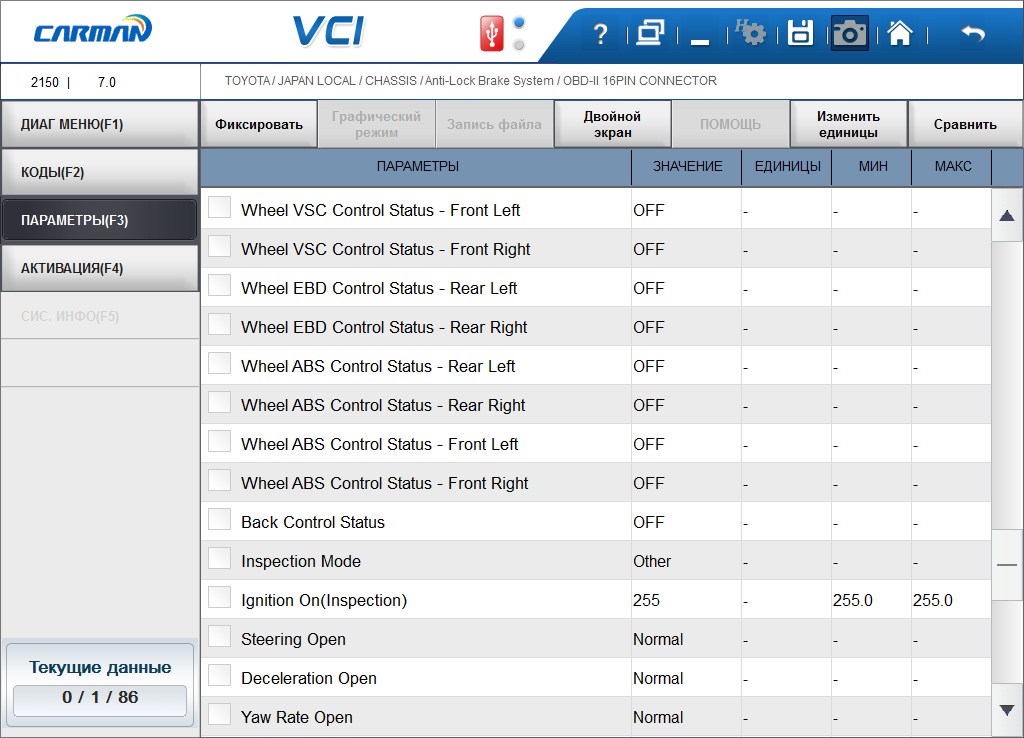Open КОДЫ(F2) section
The width and height of the screenshot is (1024, 738).
[x=99, y=172]
